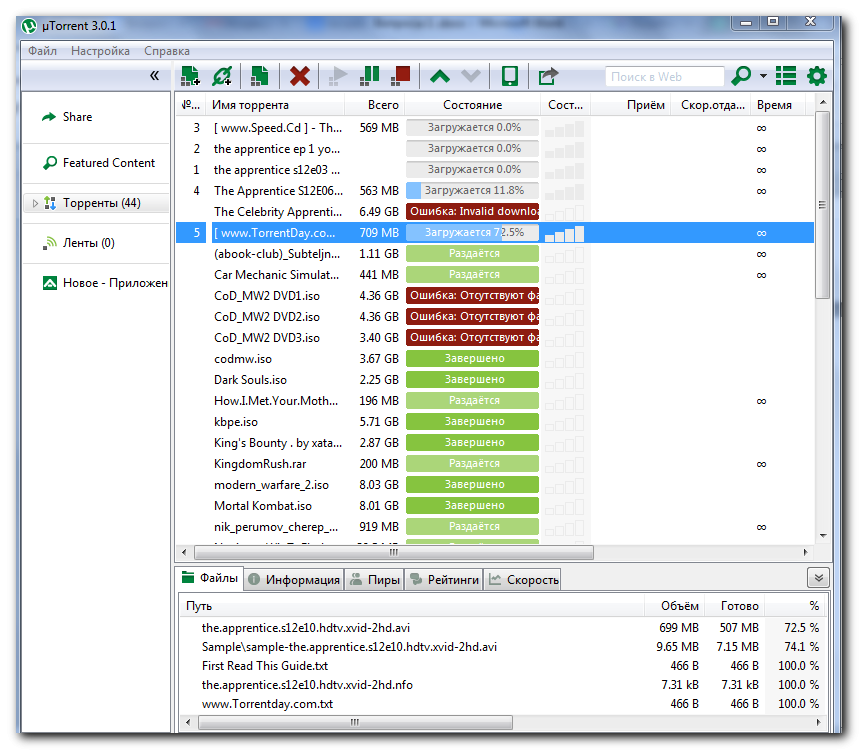Click the torrent list horizontal scrollbar thumb
This screenshot has height=750, width=859.
tap(394, 552)
